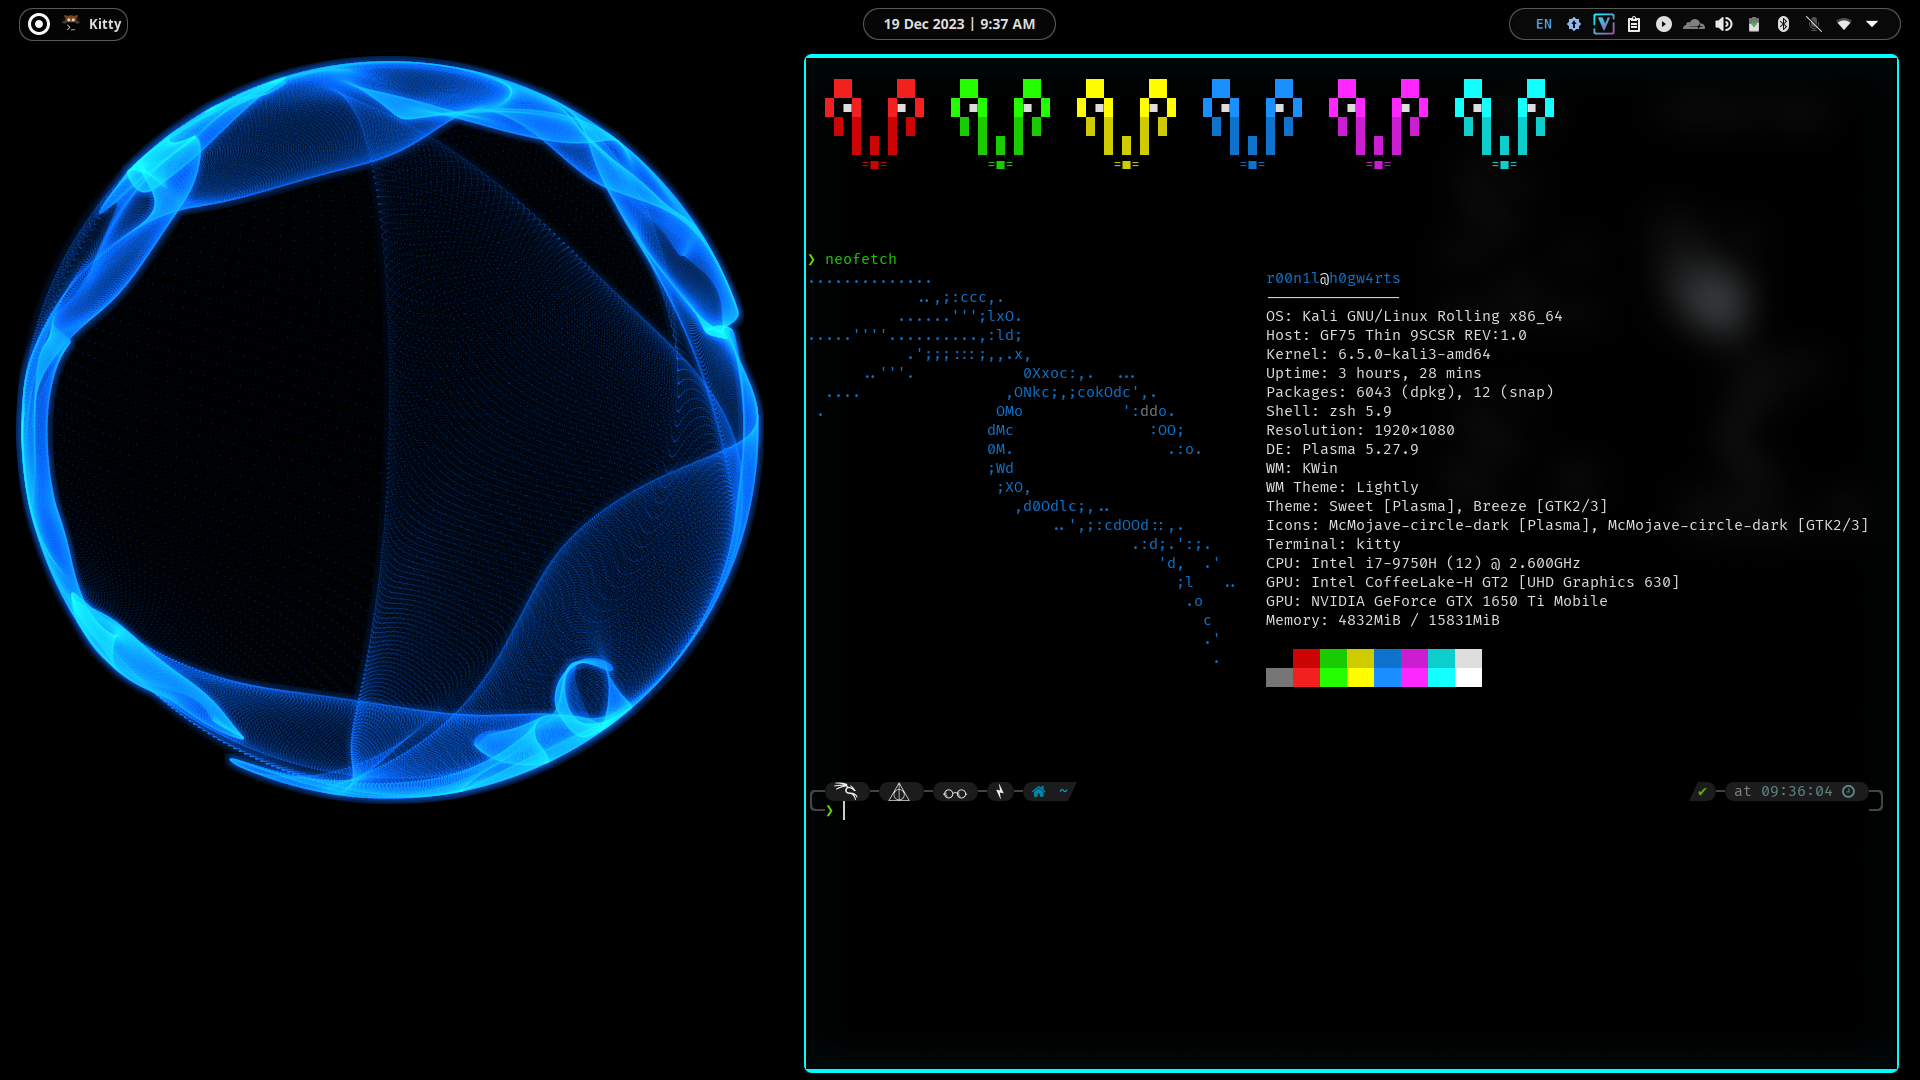Click the bright red color block
1920x1080 pixels.
coord(1306,678)
